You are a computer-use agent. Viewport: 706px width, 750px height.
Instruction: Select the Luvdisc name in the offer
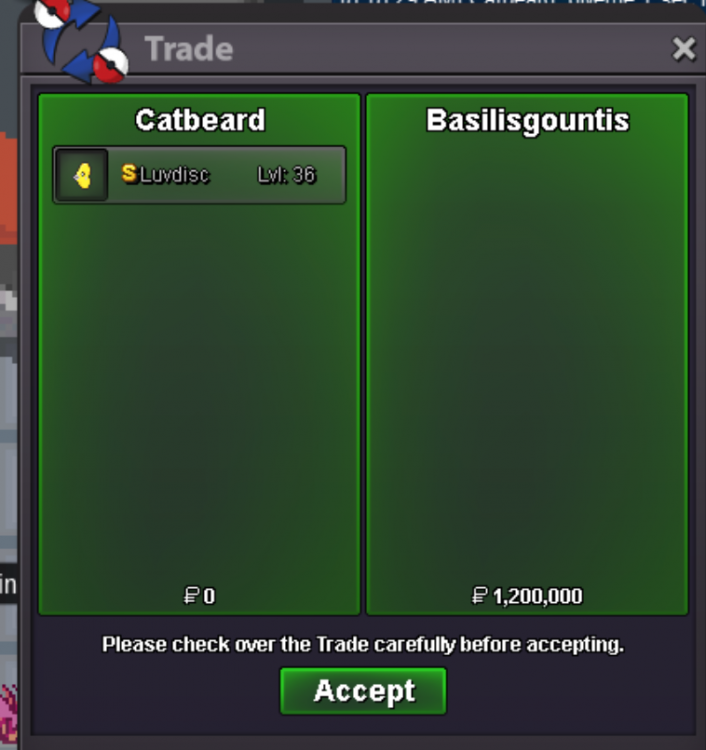(175, 175)
